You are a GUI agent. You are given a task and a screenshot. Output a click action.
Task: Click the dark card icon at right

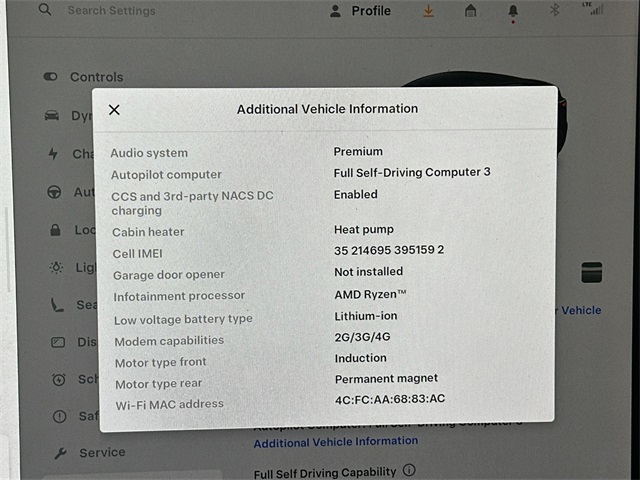[x=591, y=273]
